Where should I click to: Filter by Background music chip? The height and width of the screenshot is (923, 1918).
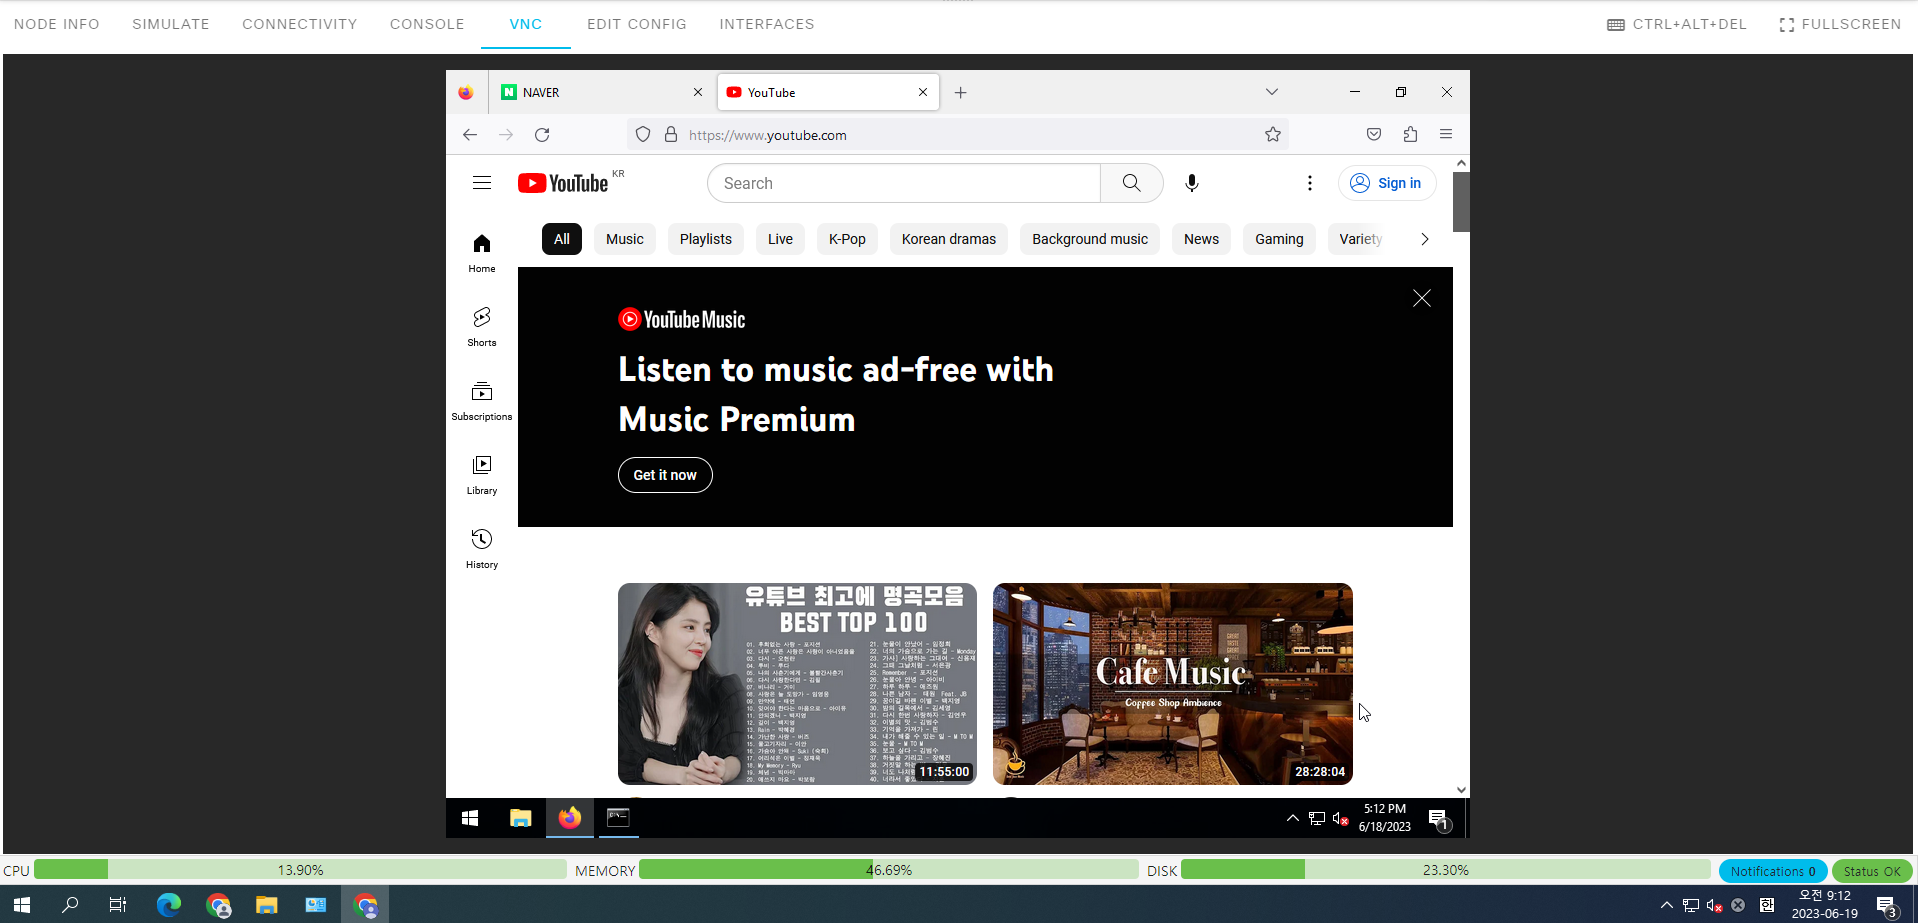click(x=1090, y=239)
